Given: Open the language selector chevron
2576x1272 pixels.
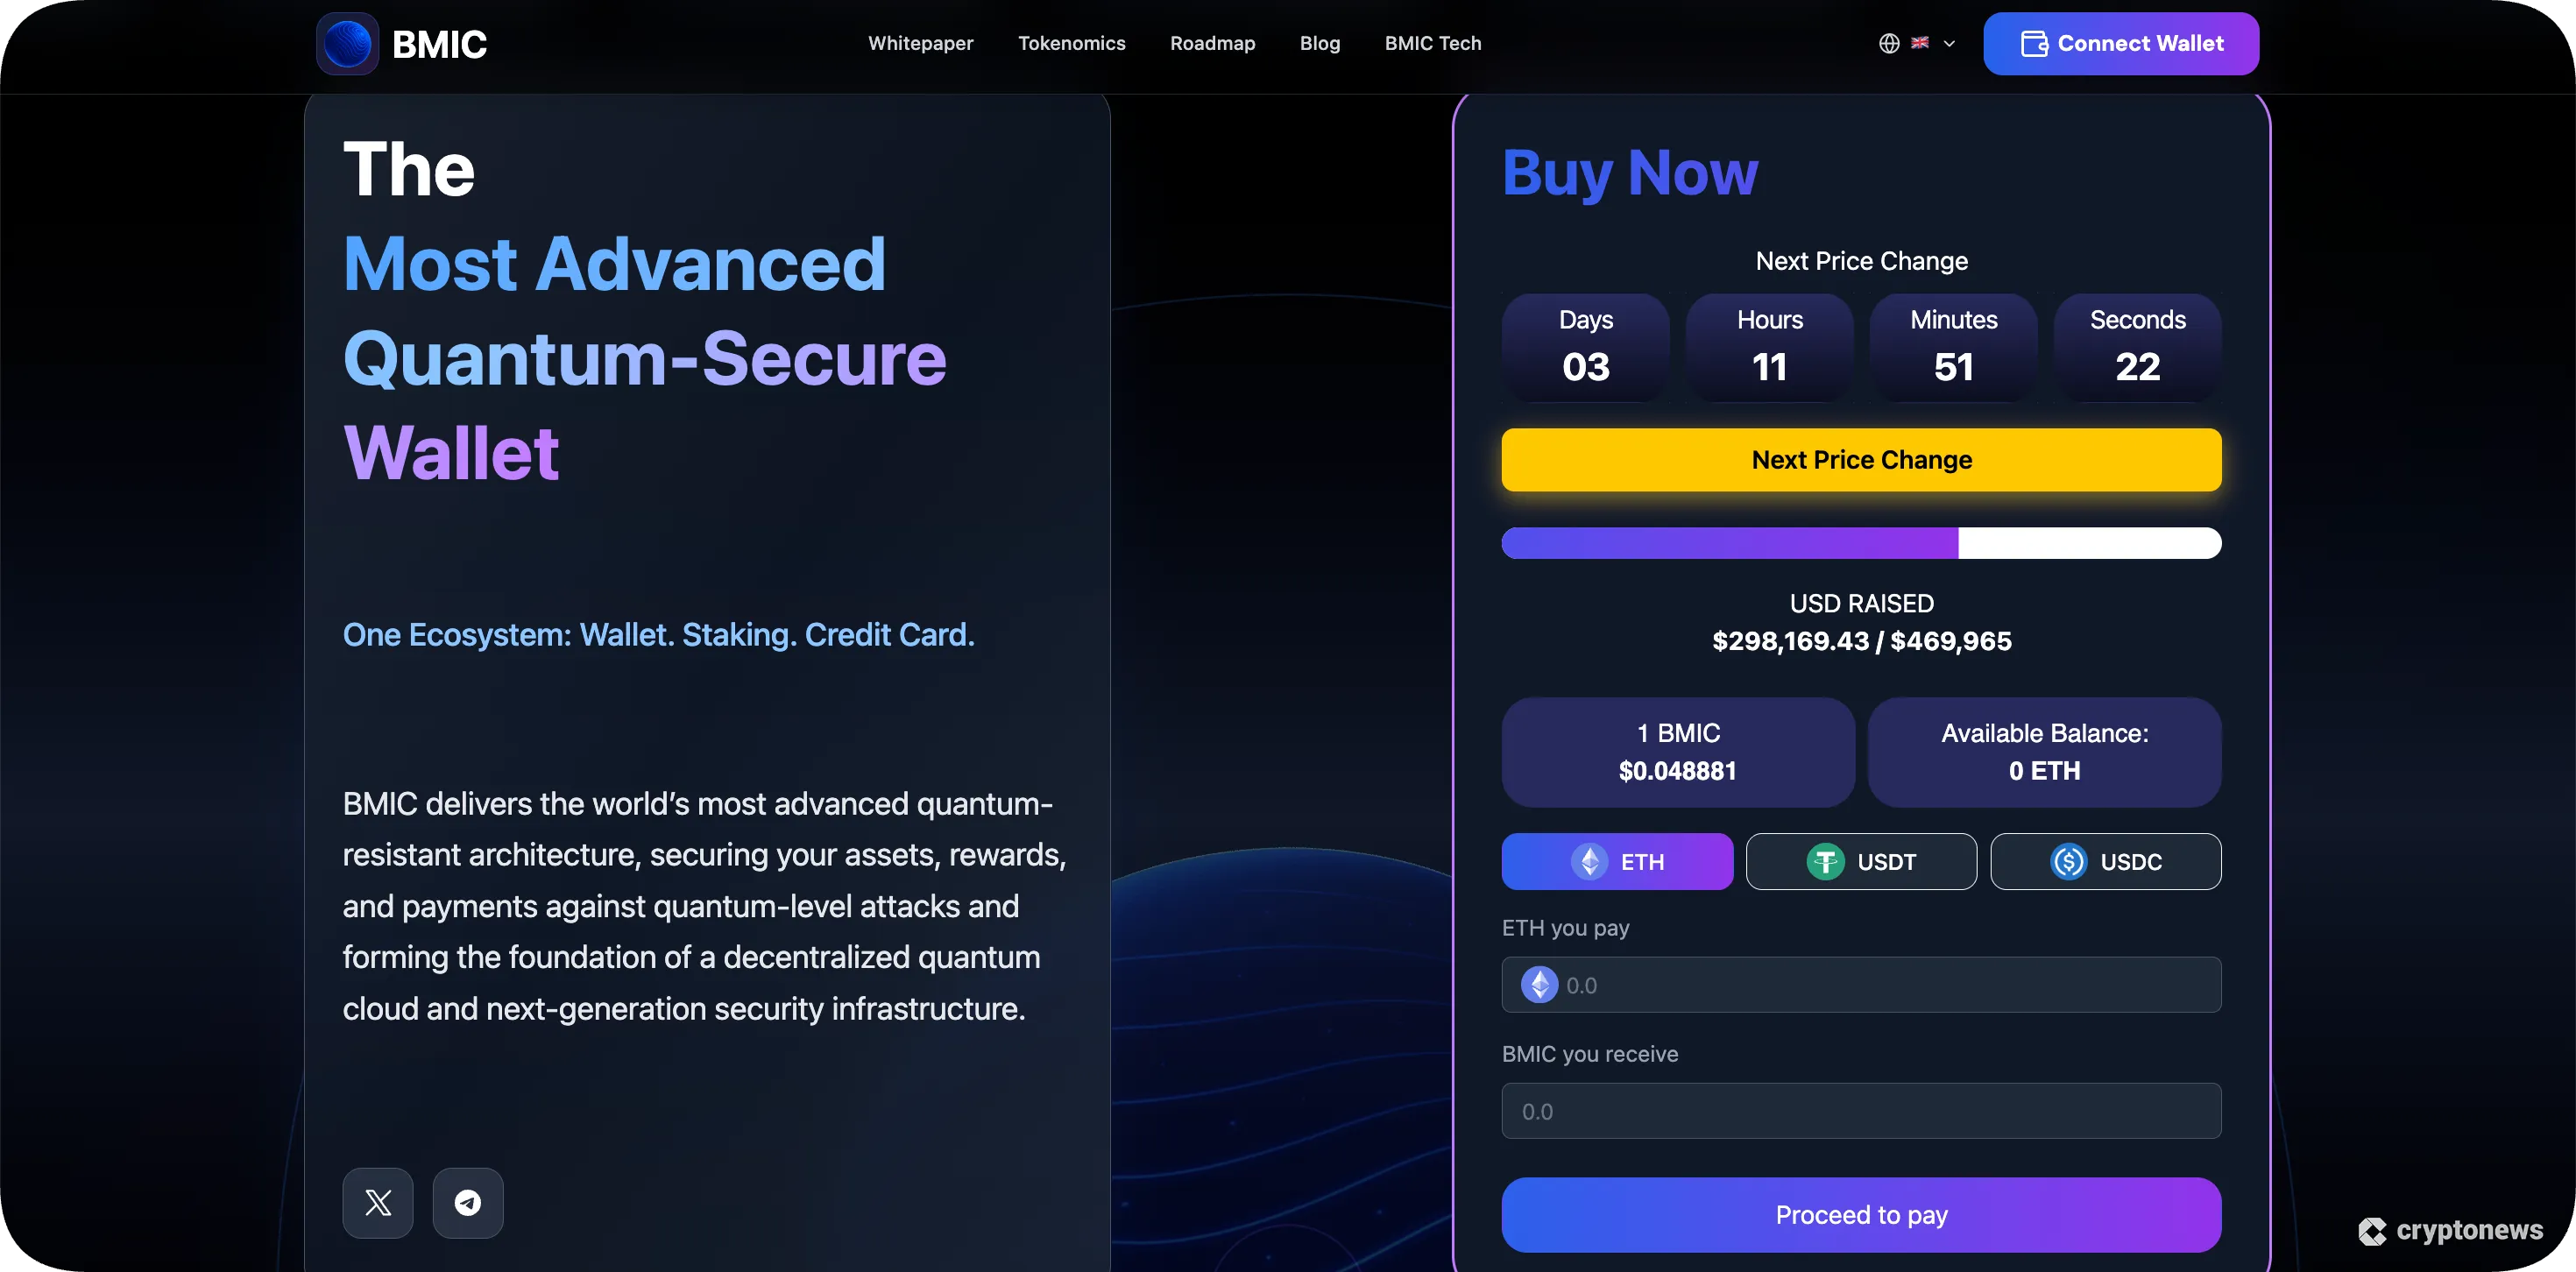Looking at the screenshot, I should 1948,43.
